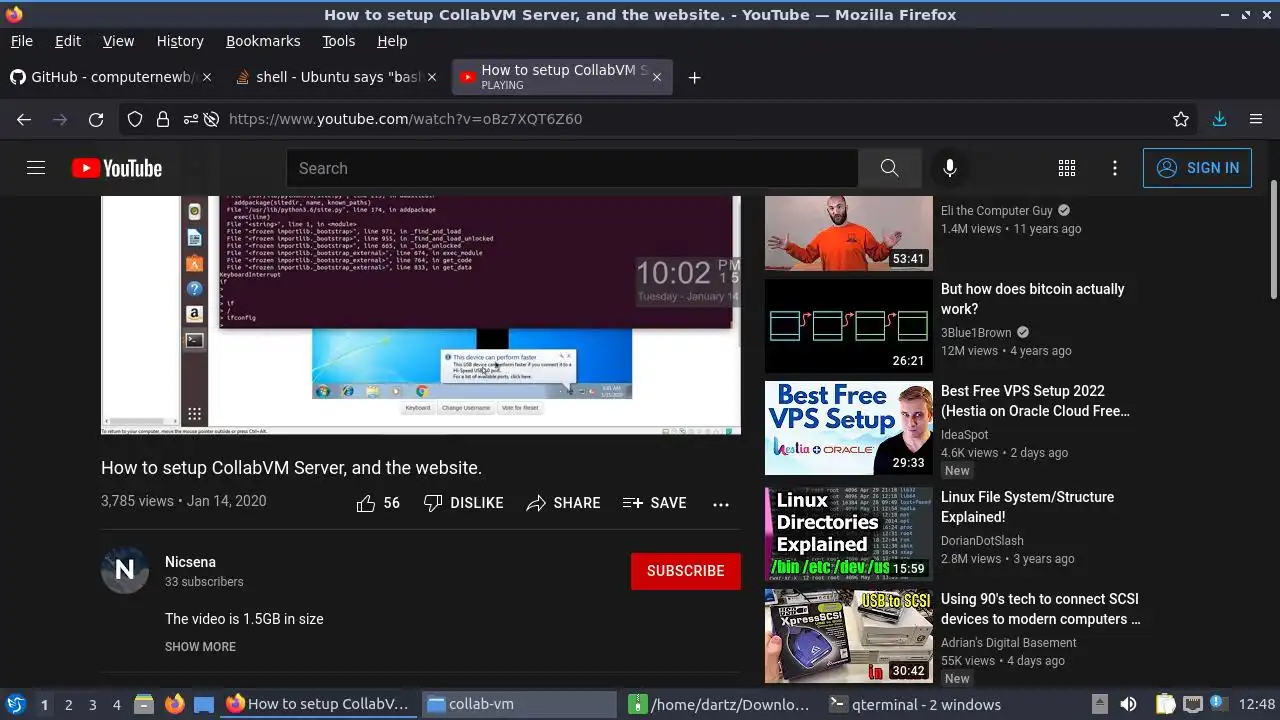This screenshot has height=720, width=1280.
Task: Go to YouTube home via the logo
Action: coord(117,168)
